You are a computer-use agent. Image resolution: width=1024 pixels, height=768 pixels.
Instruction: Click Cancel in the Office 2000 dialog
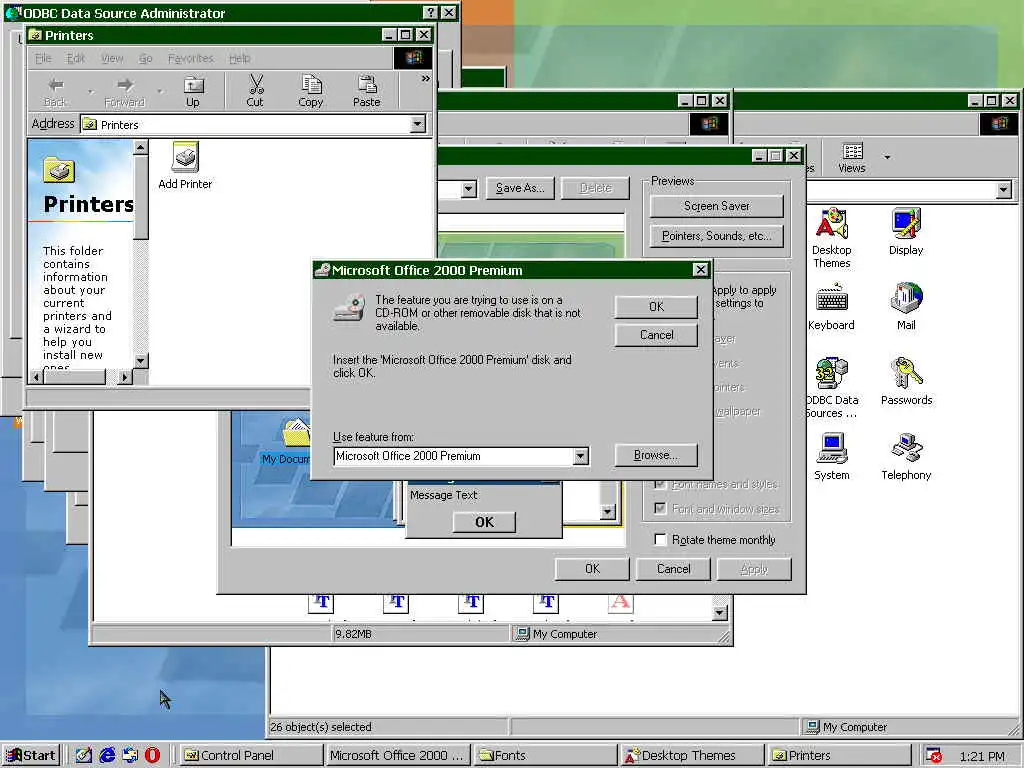pyautogui.click(x=656, y=335)
